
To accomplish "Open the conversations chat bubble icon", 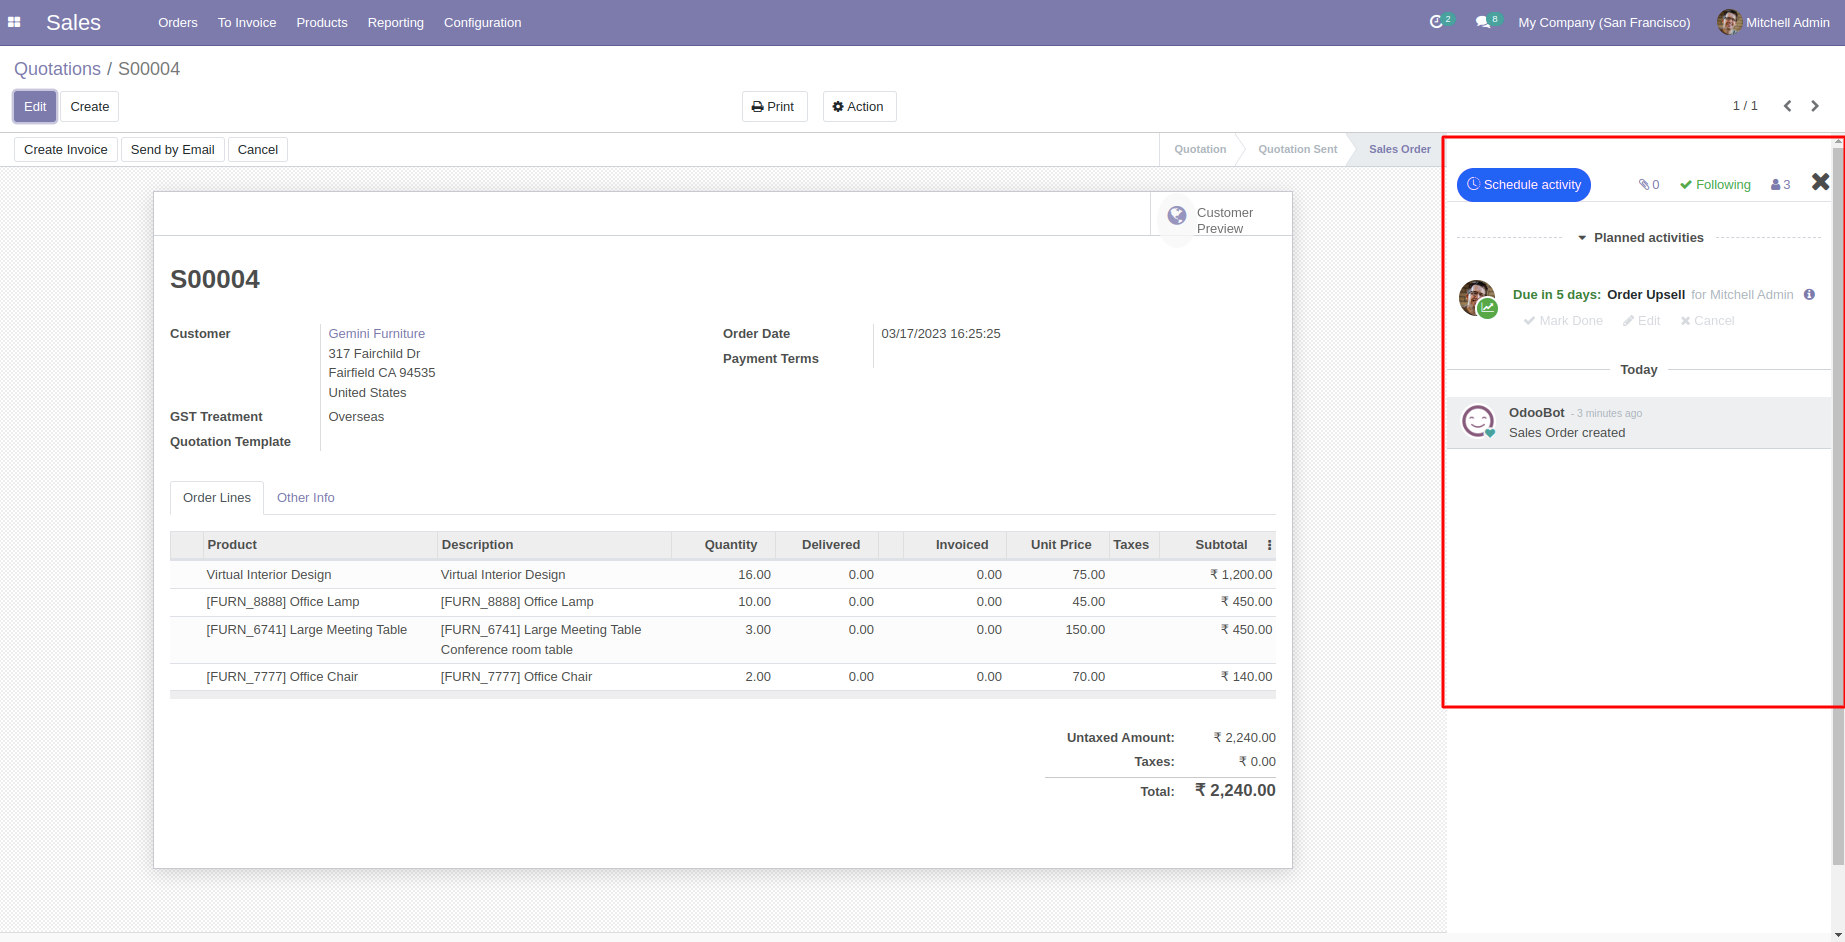I will click(1483, 22).
